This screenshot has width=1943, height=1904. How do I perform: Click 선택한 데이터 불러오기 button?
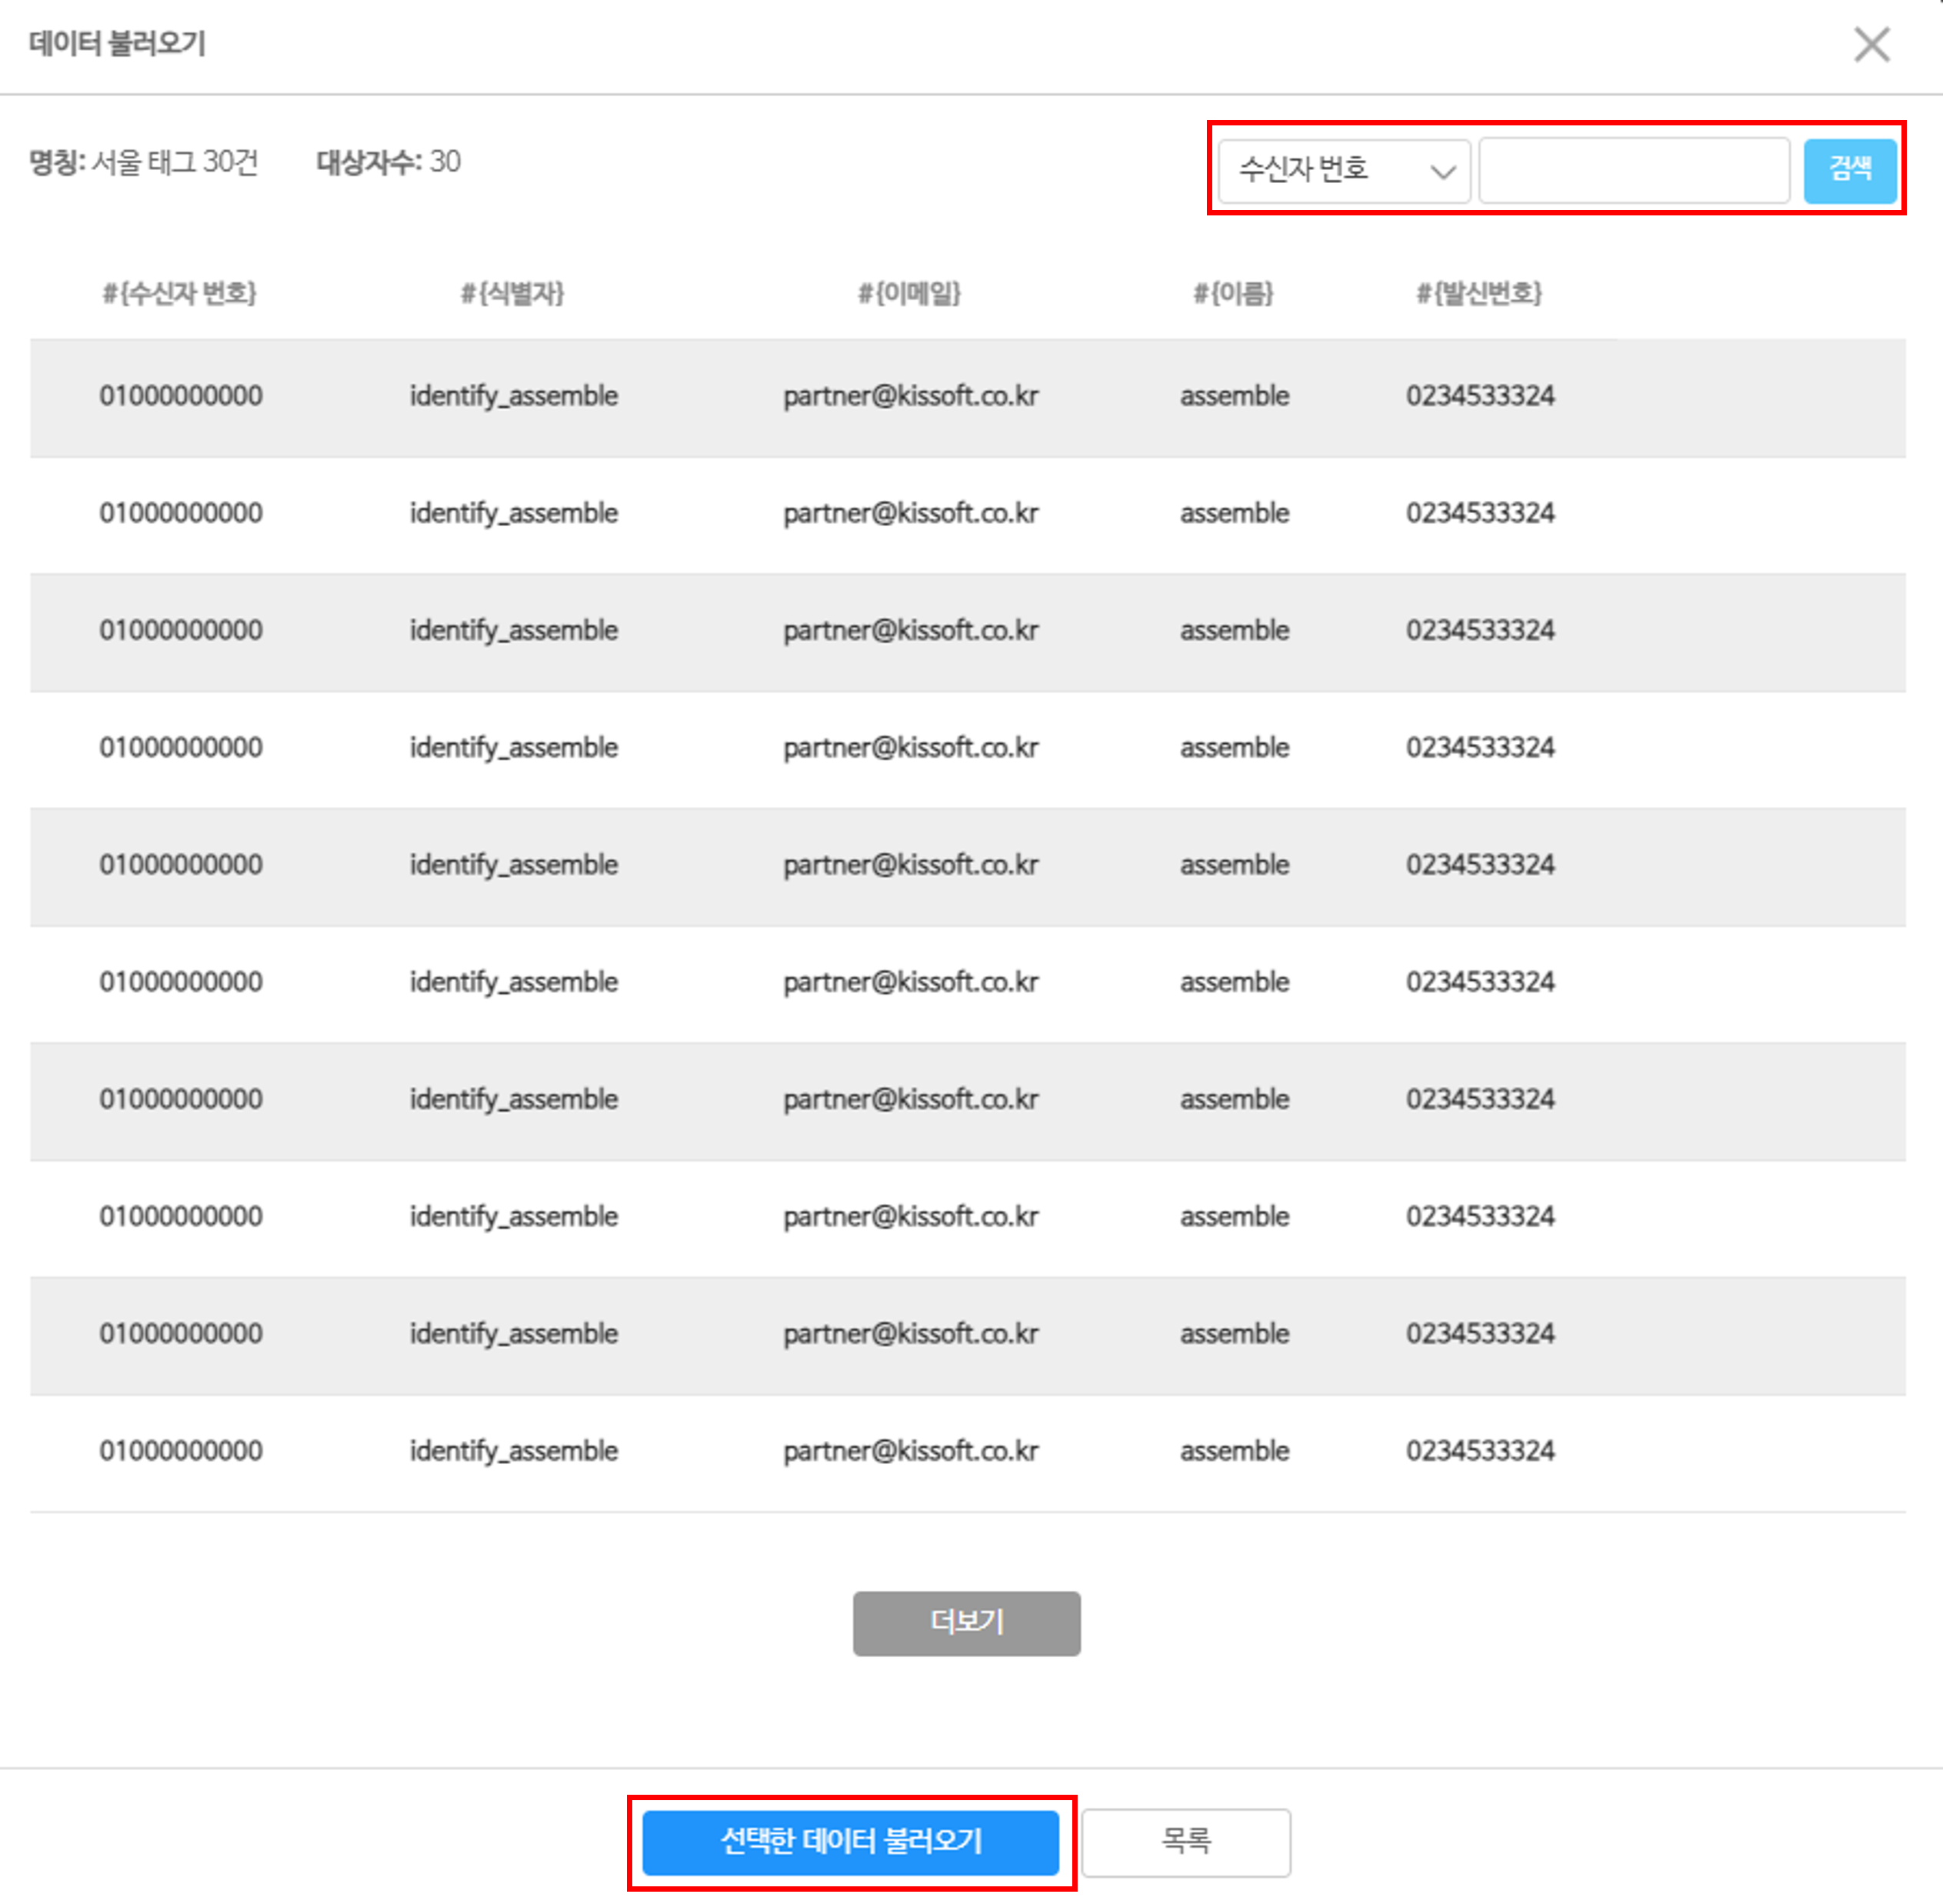[x=850, y=1841]
